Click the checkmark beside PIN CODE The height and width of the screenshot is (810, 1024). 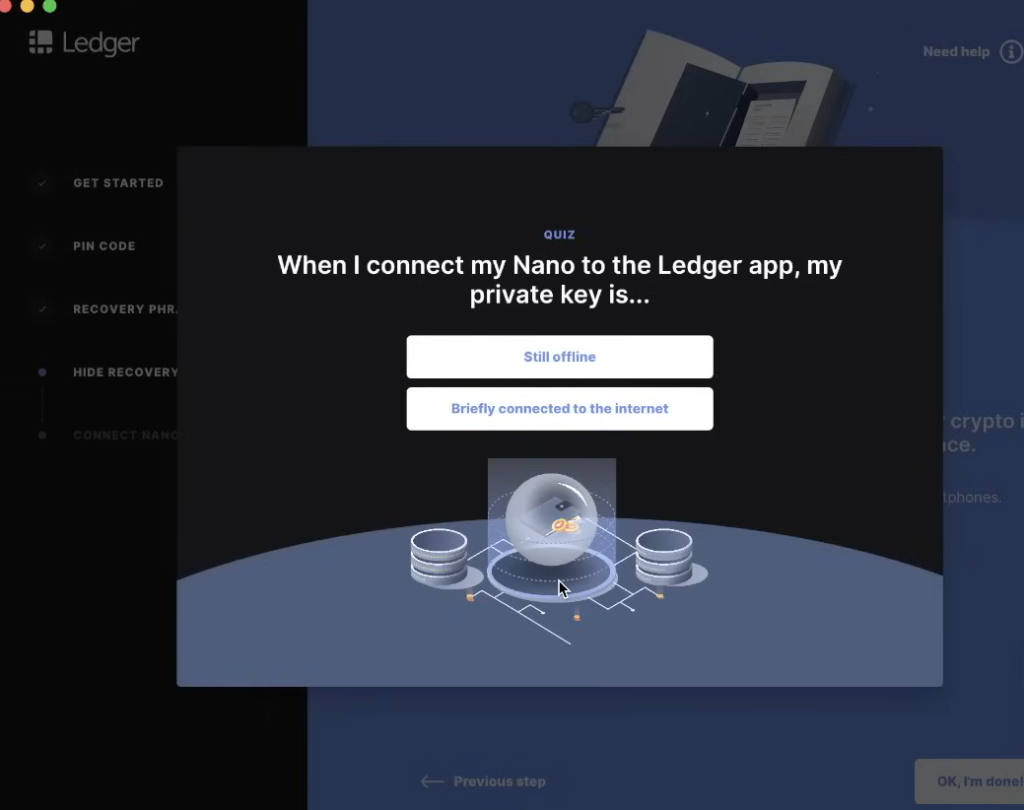pyautogui.click(x=42, y=246)
